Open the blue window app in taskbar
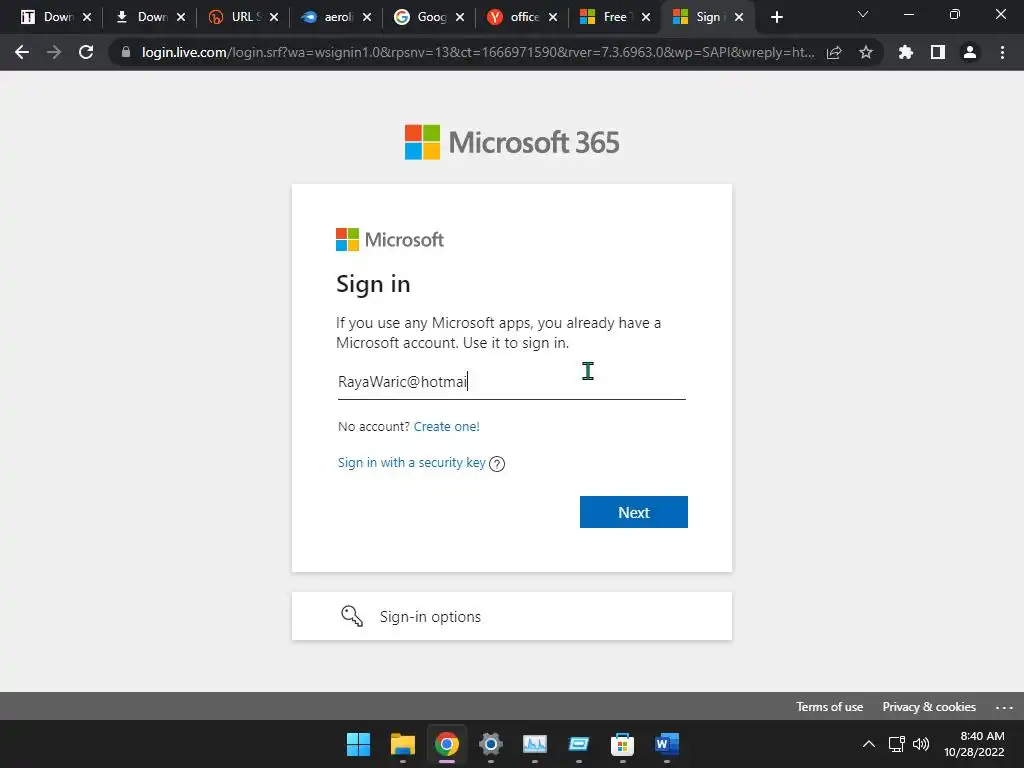 click(579, 744)
